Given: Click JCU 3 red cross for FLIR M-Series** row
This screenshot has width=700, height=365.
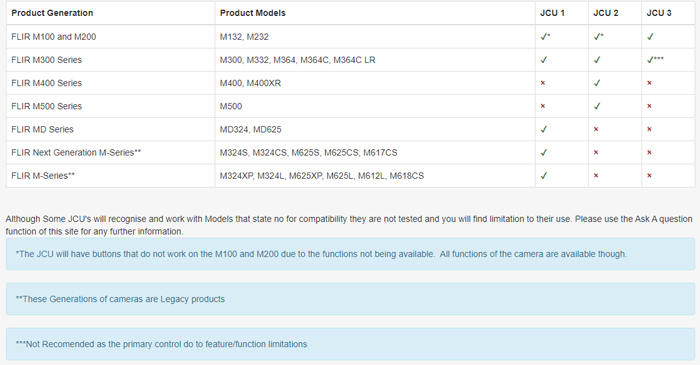Looking at the screenshot, I should click(649, 176).
